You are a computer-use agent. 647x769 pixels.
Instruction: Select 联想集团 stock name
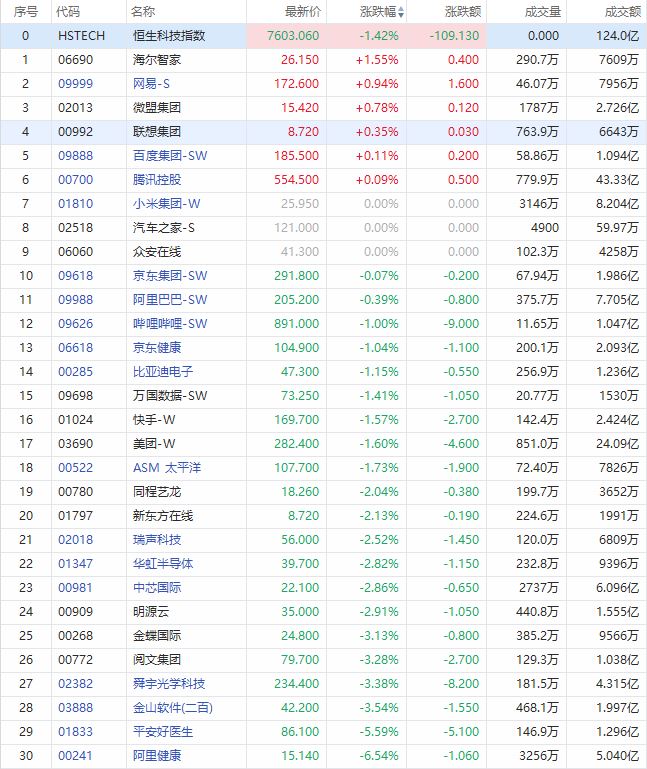(157, 132)
